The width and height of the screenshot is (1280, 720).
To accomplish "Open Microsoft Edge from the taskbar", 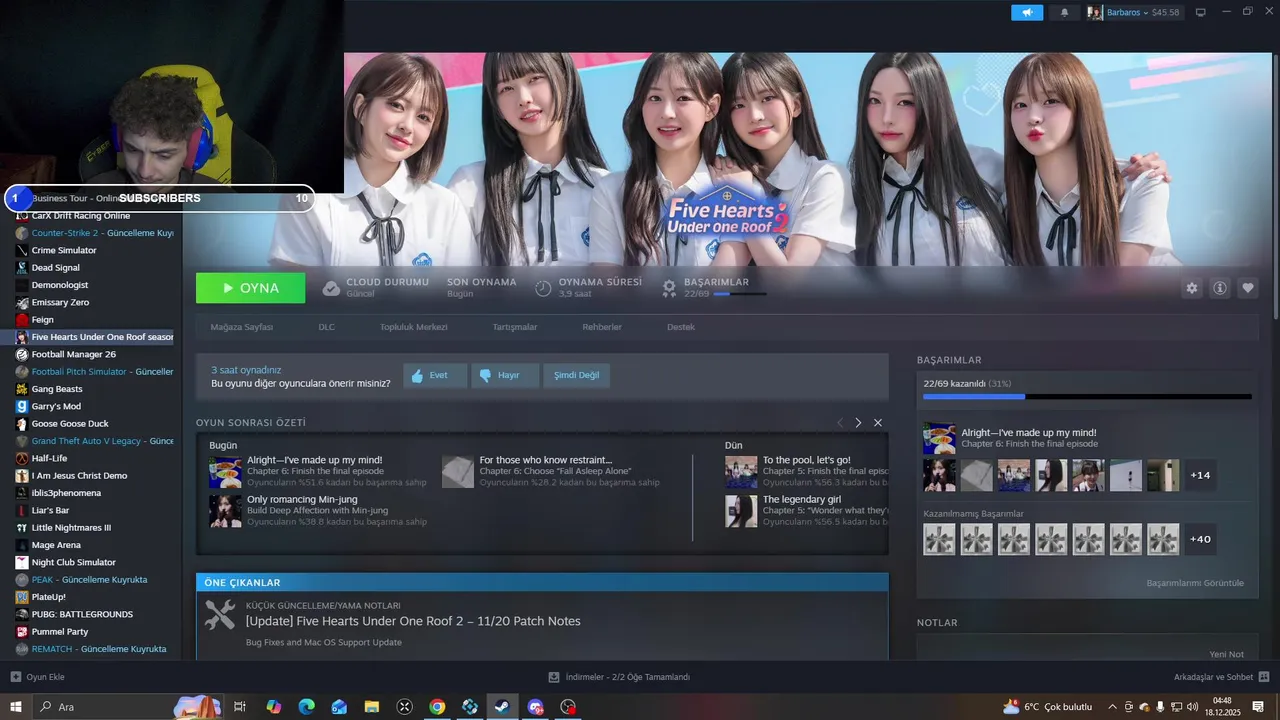I will point(306,707).
